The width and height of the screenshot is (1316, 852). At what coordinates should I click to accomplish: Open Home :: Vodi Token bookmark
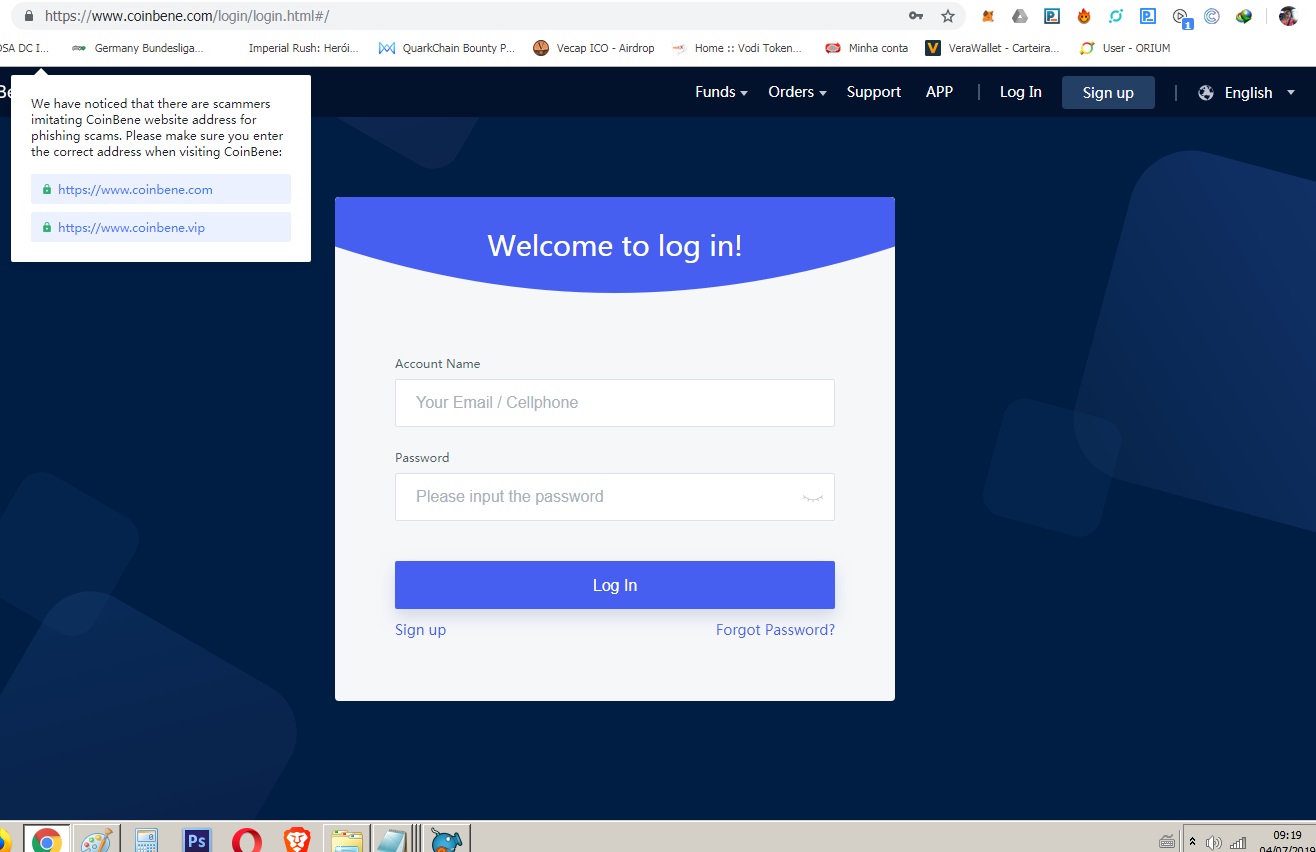[737, 48]
